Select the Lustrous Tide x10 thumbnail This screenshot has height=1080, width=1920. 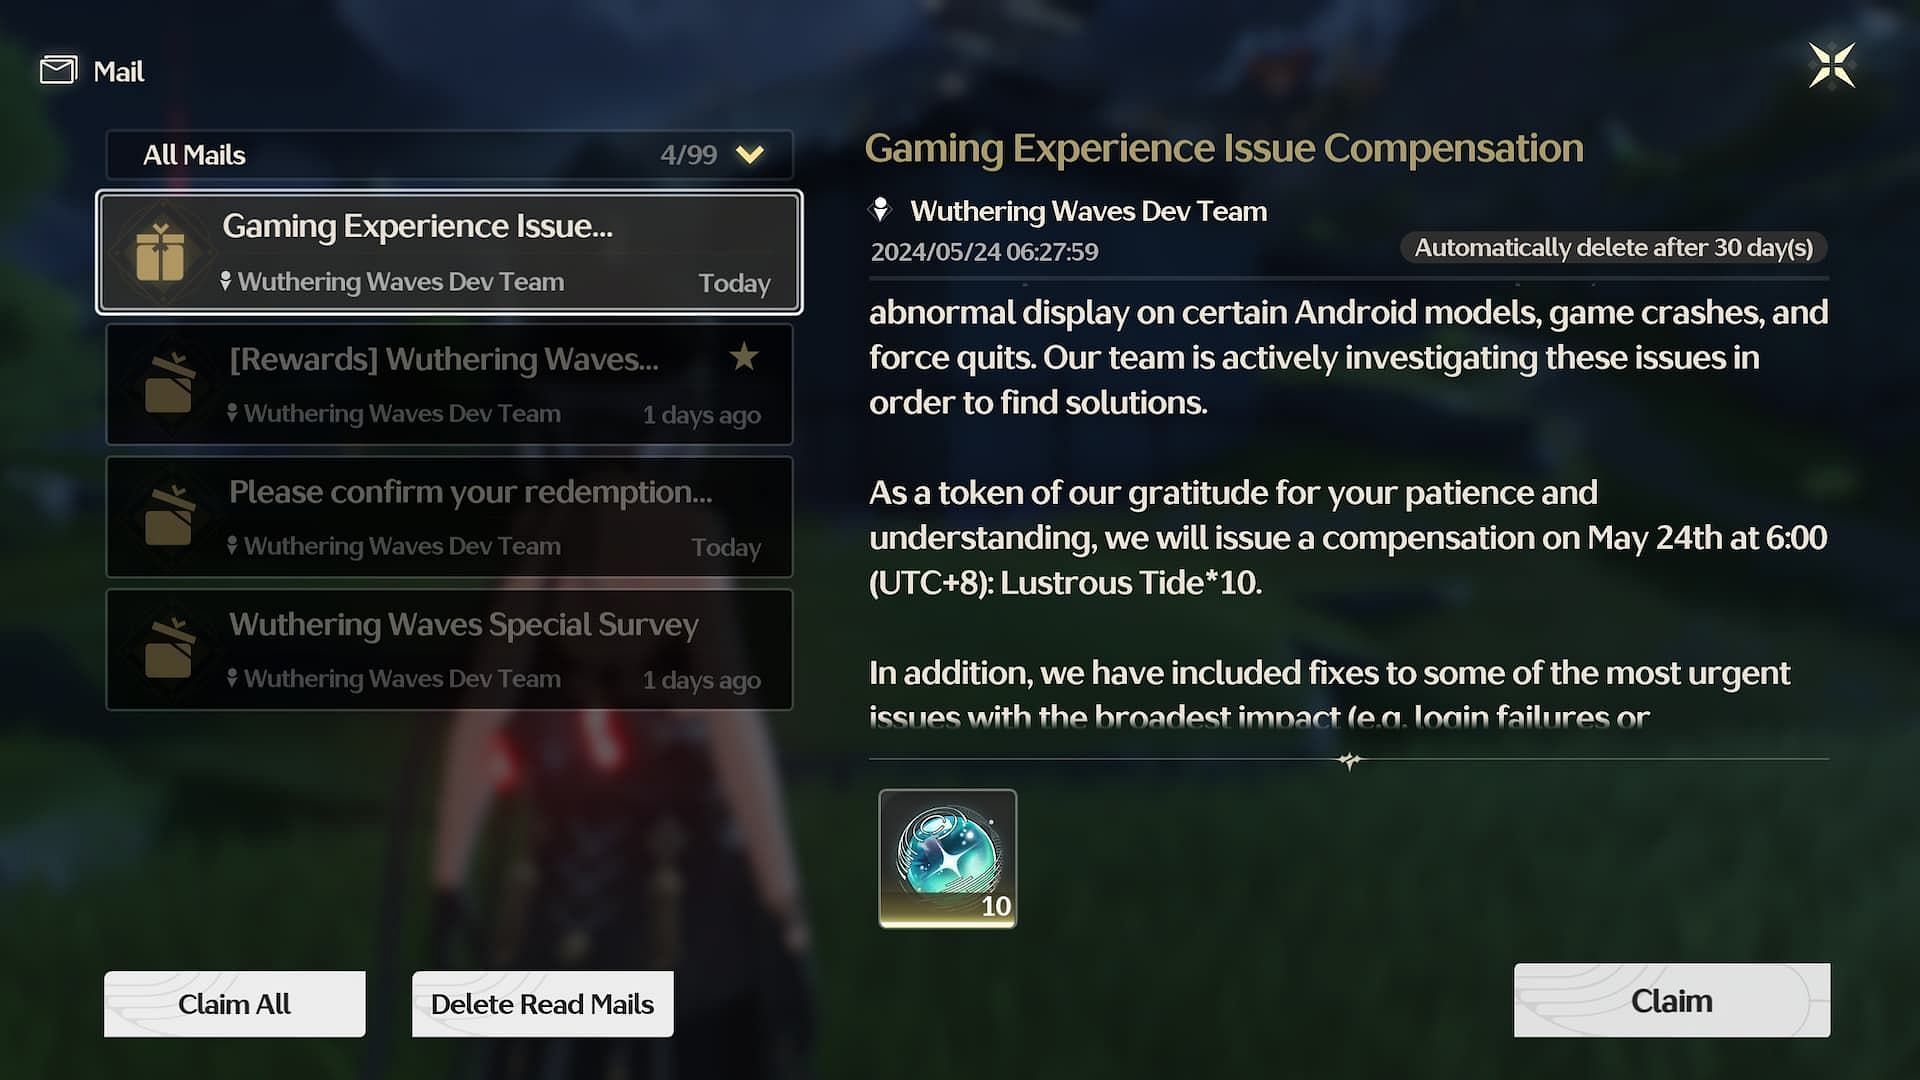(x=947, y=857)
